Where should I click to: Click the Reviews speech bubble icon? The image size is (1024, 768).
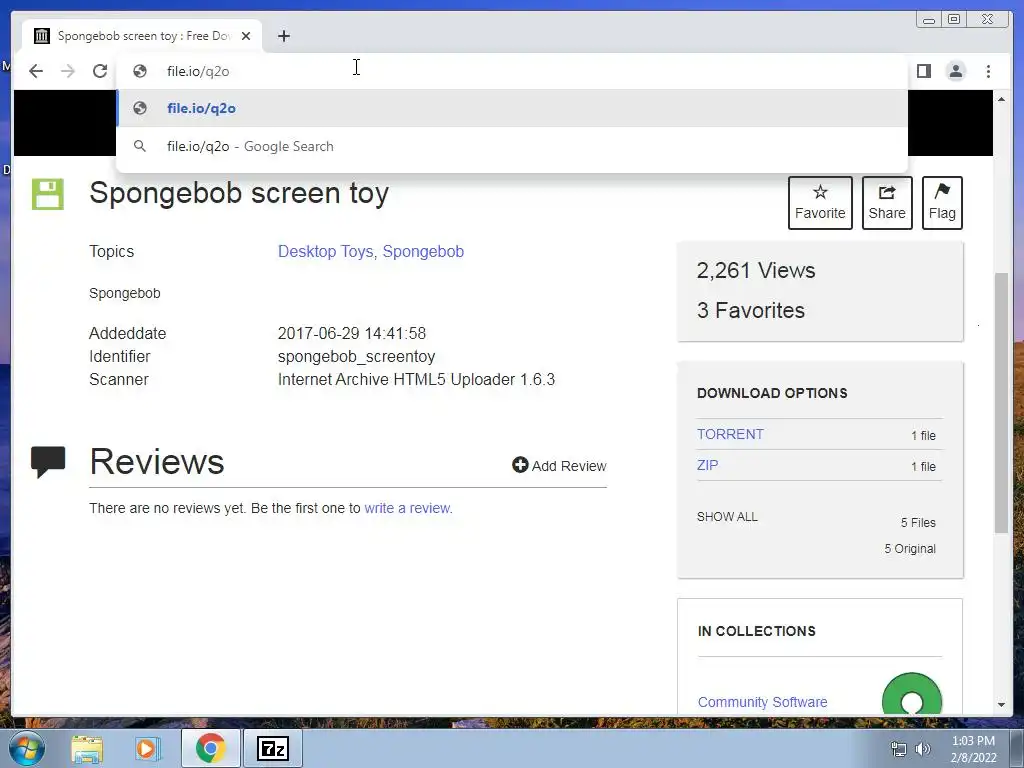pos(48,462)
